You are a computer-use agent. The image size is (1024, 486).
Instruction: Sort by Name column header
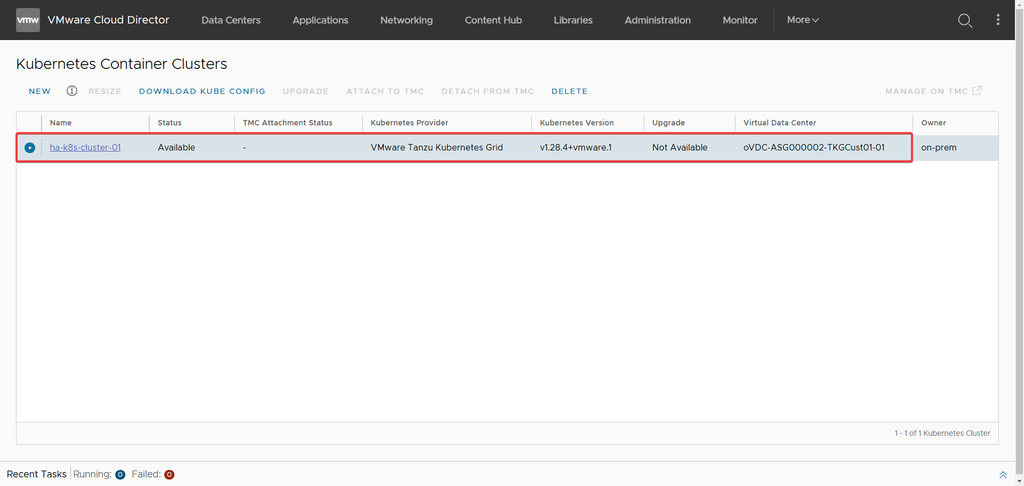tap(61, 123)
